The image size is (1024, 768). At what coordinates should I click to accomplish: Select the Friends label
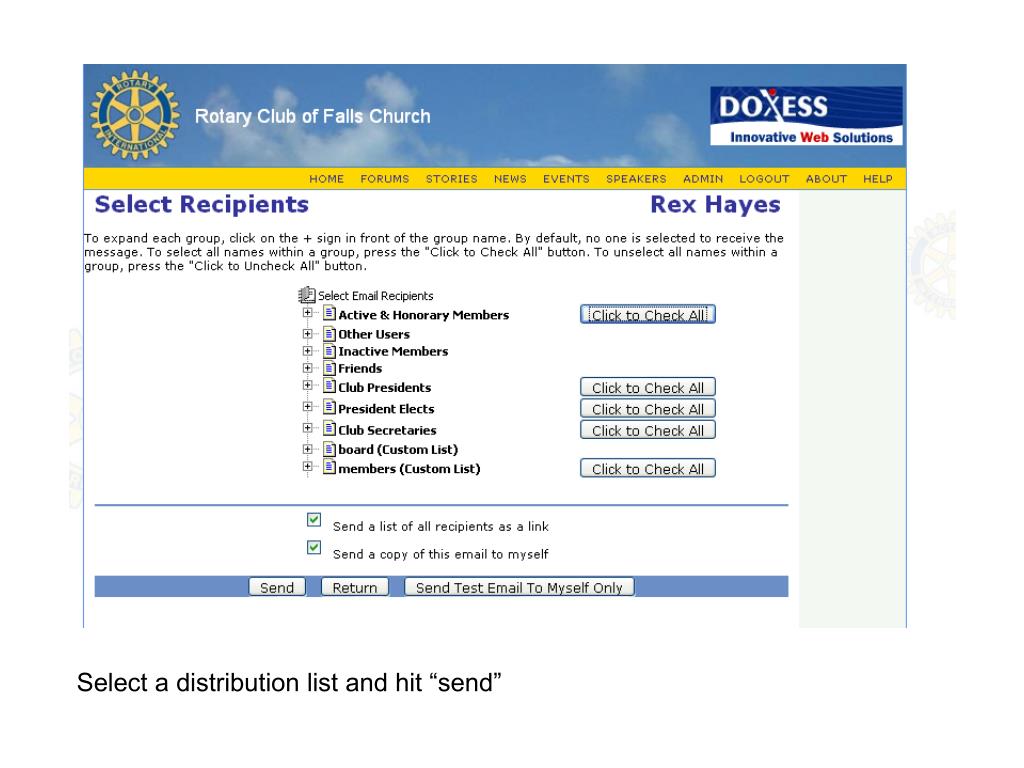pyautogui.click(x=360, y=368)
